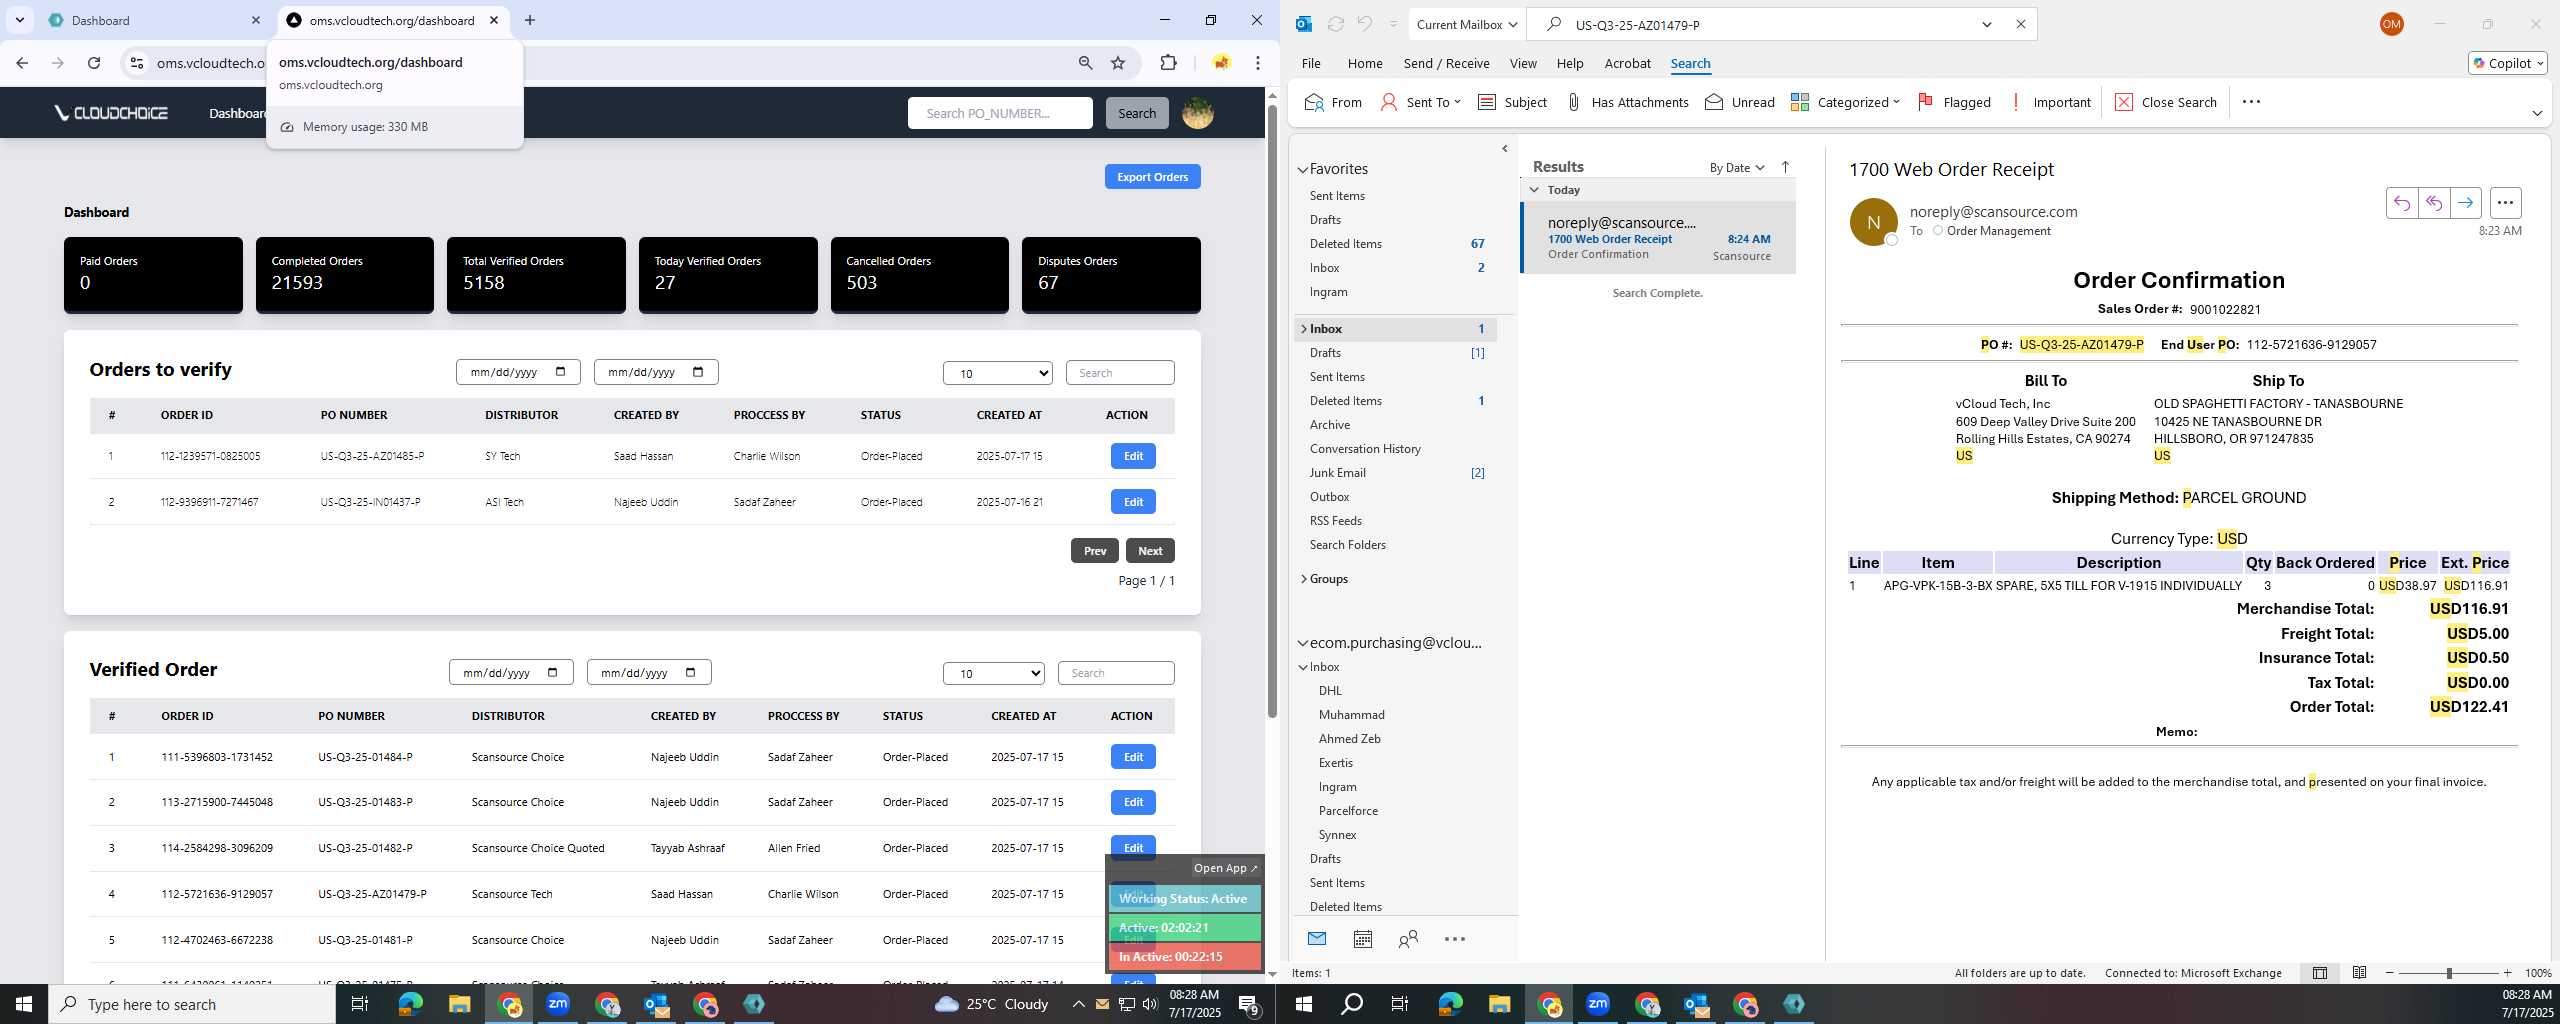The height and width of the screenshot is (1024, 2560).
Task: Click the Outlook undo arrow
Action: click(x=1365, y=24)
